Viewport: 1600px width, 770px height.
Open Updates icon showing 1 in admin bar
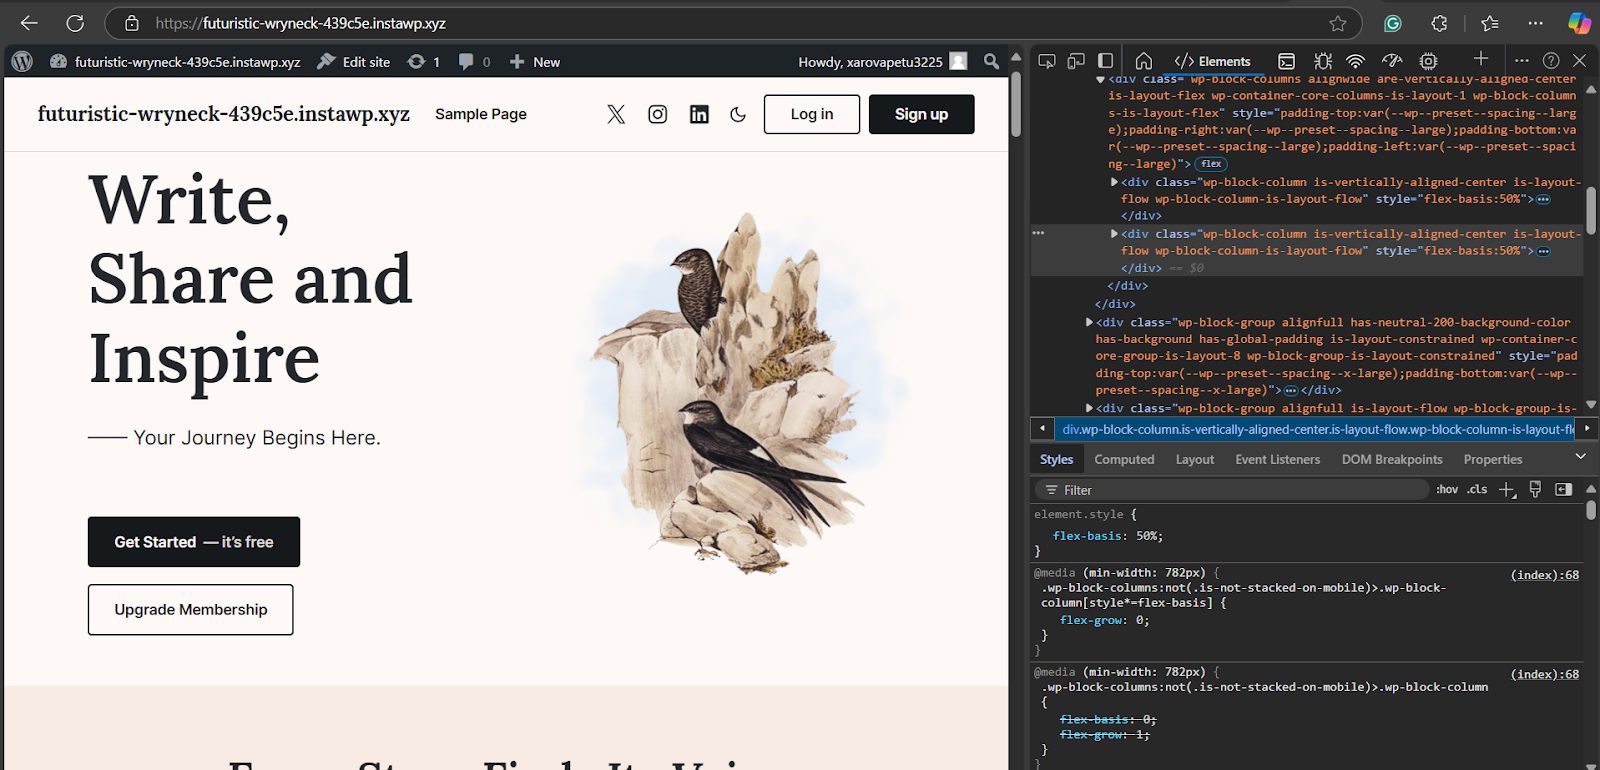[x=424, y=61]
